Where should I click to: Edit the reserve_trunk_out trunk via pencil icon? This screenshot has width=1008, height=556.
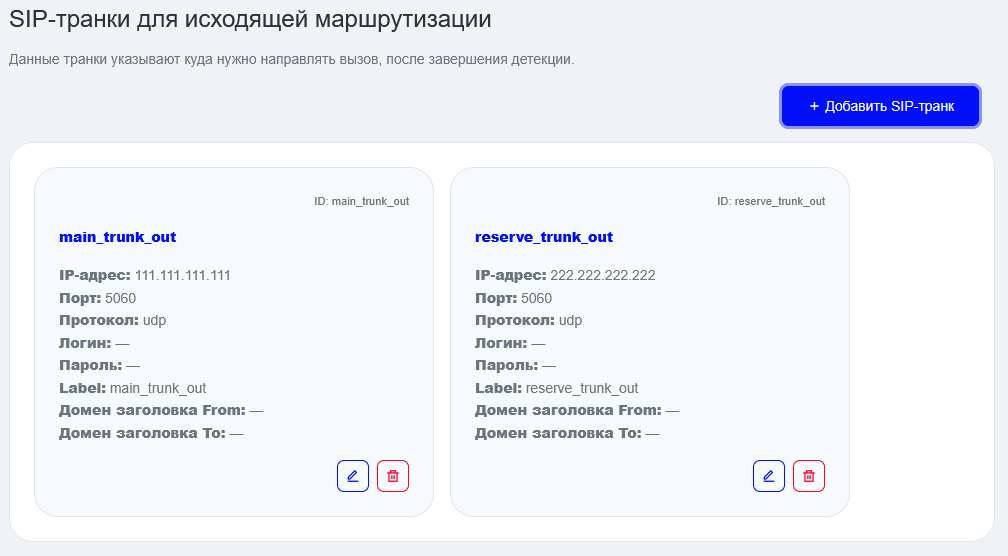tap(769, 476)
